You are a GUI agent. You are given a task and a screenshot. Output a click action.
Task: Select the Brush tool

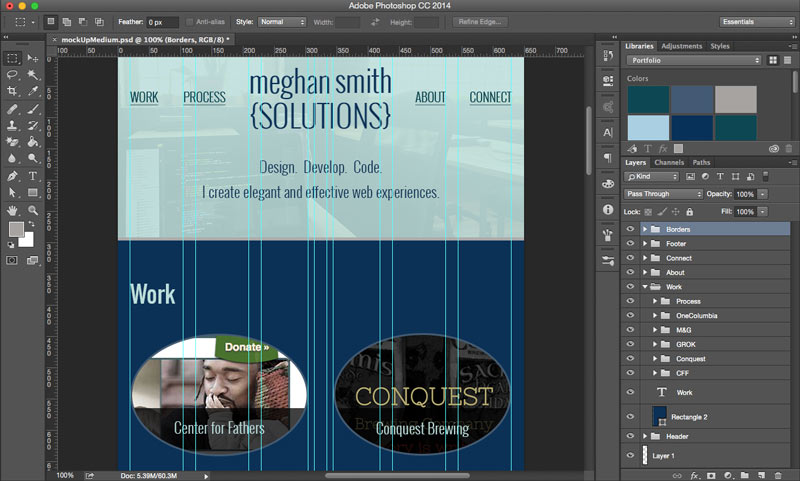(33, 109)
